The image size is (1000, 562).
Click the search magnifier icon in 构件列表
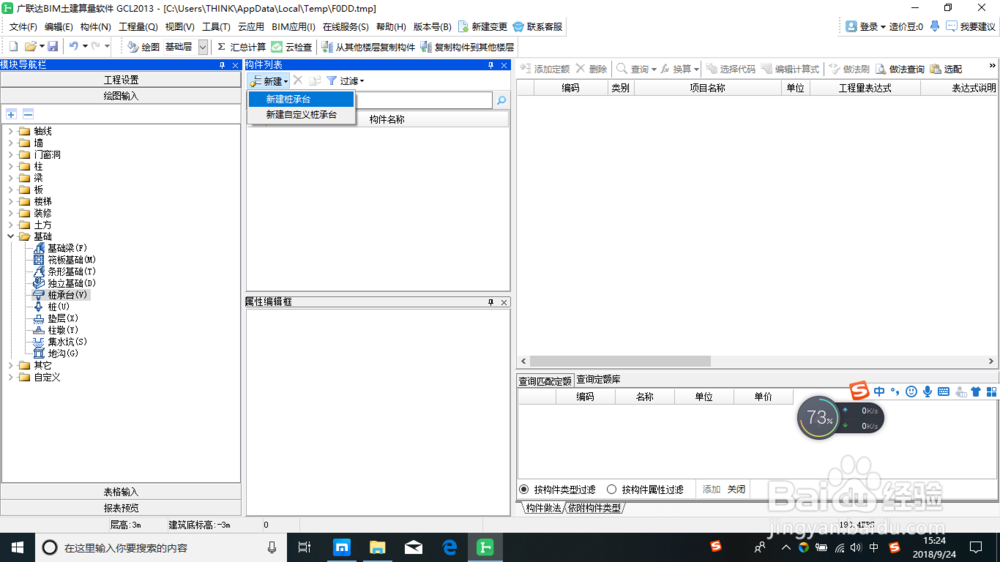501,100
